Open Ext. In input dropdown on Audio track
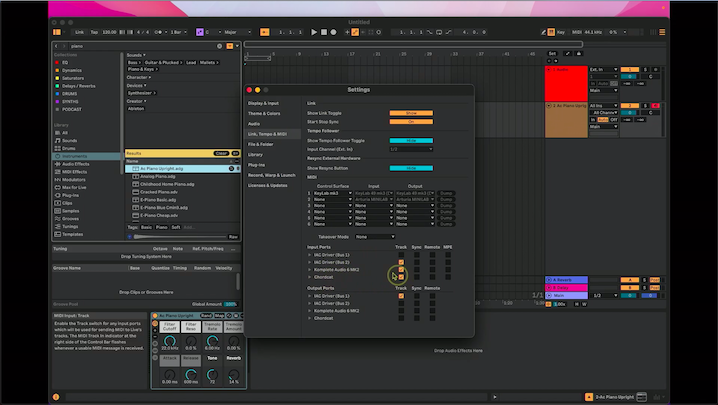Viewport: 718px width, 405px height. [x=604, y=70]
